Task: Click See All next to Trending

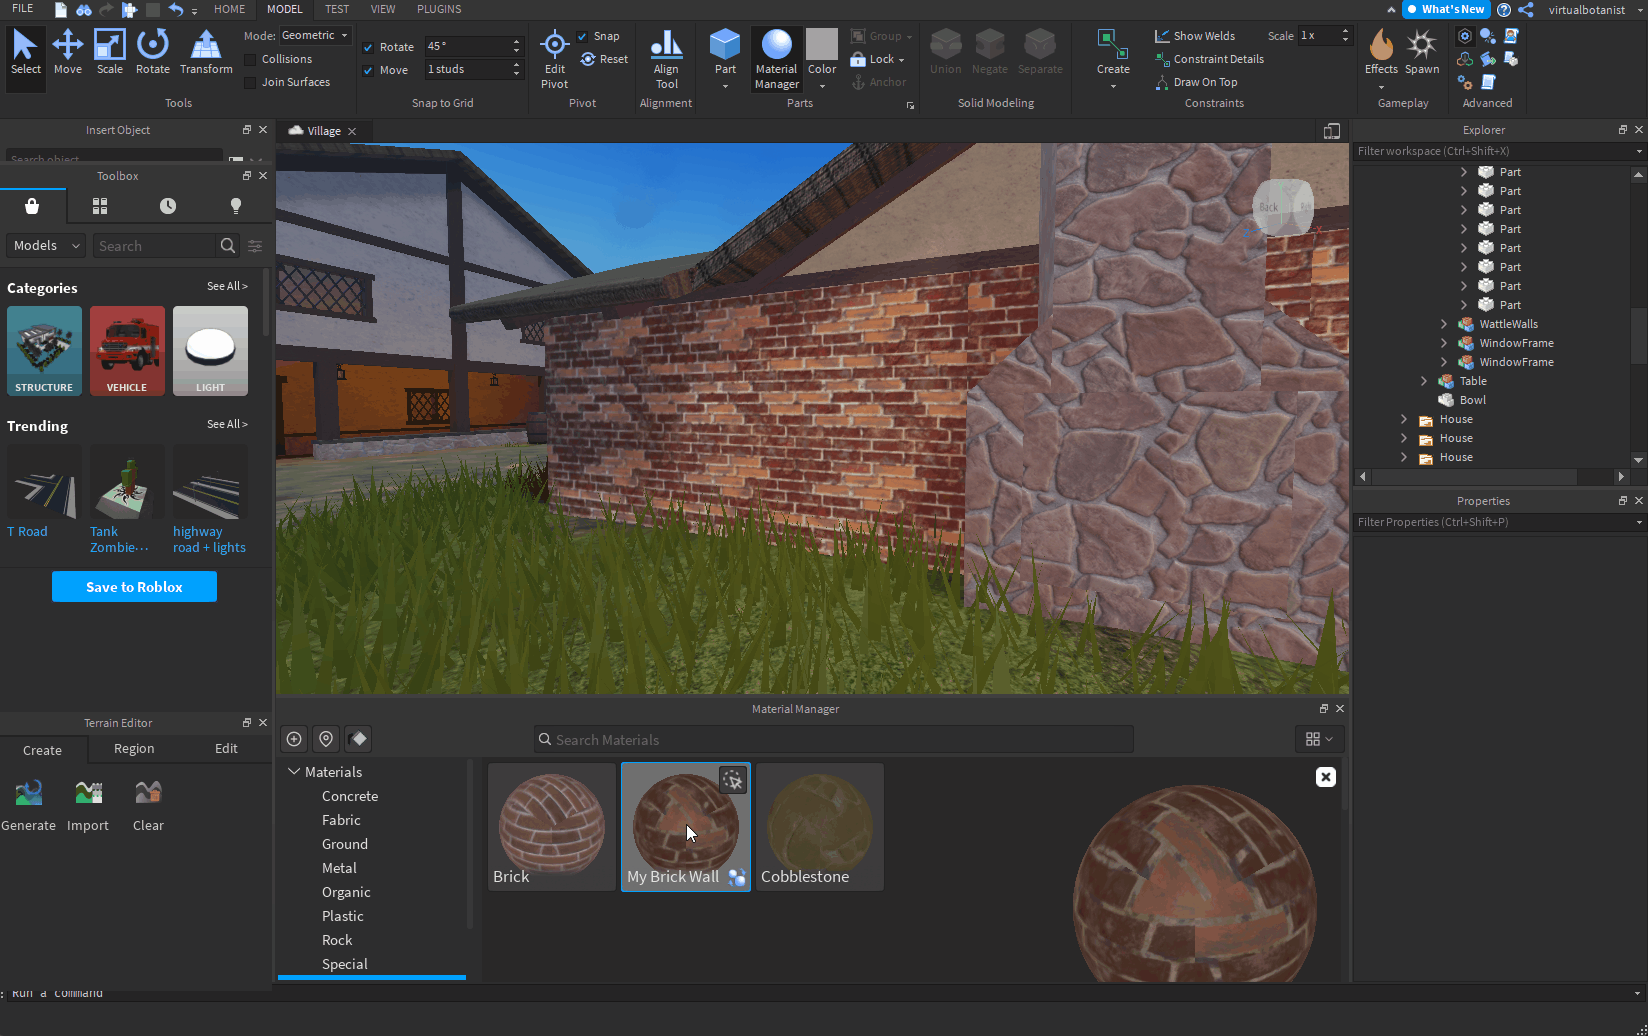Action: point(227,424)
